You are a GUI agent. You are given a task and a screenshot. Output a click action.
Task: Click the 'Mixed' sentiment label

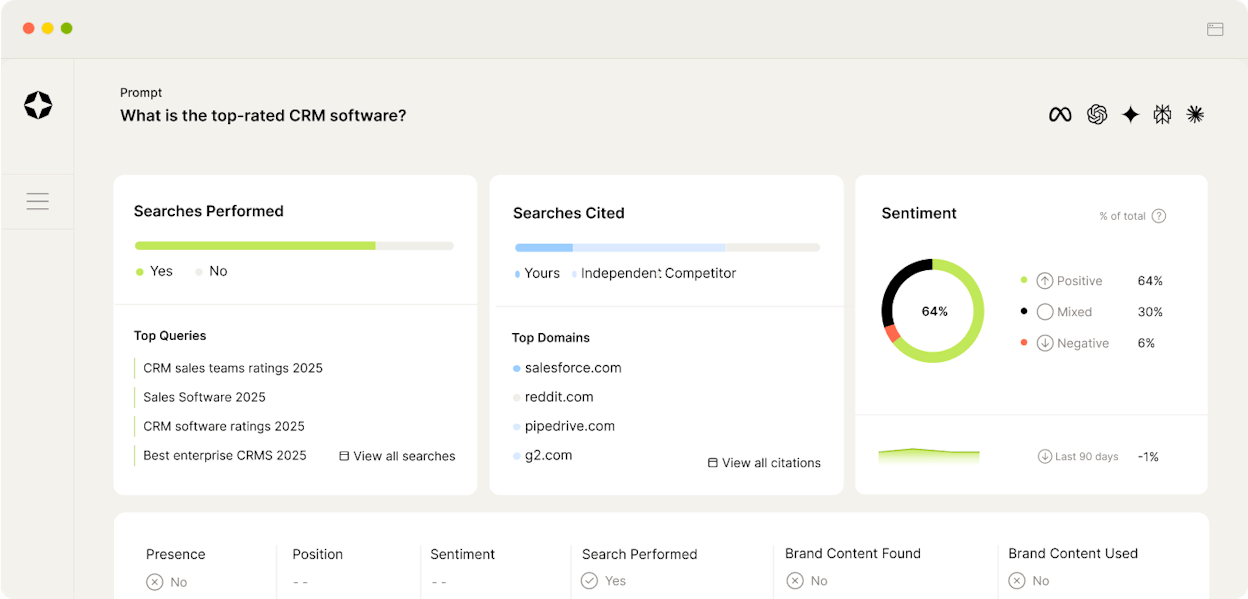click(1075, 312)
